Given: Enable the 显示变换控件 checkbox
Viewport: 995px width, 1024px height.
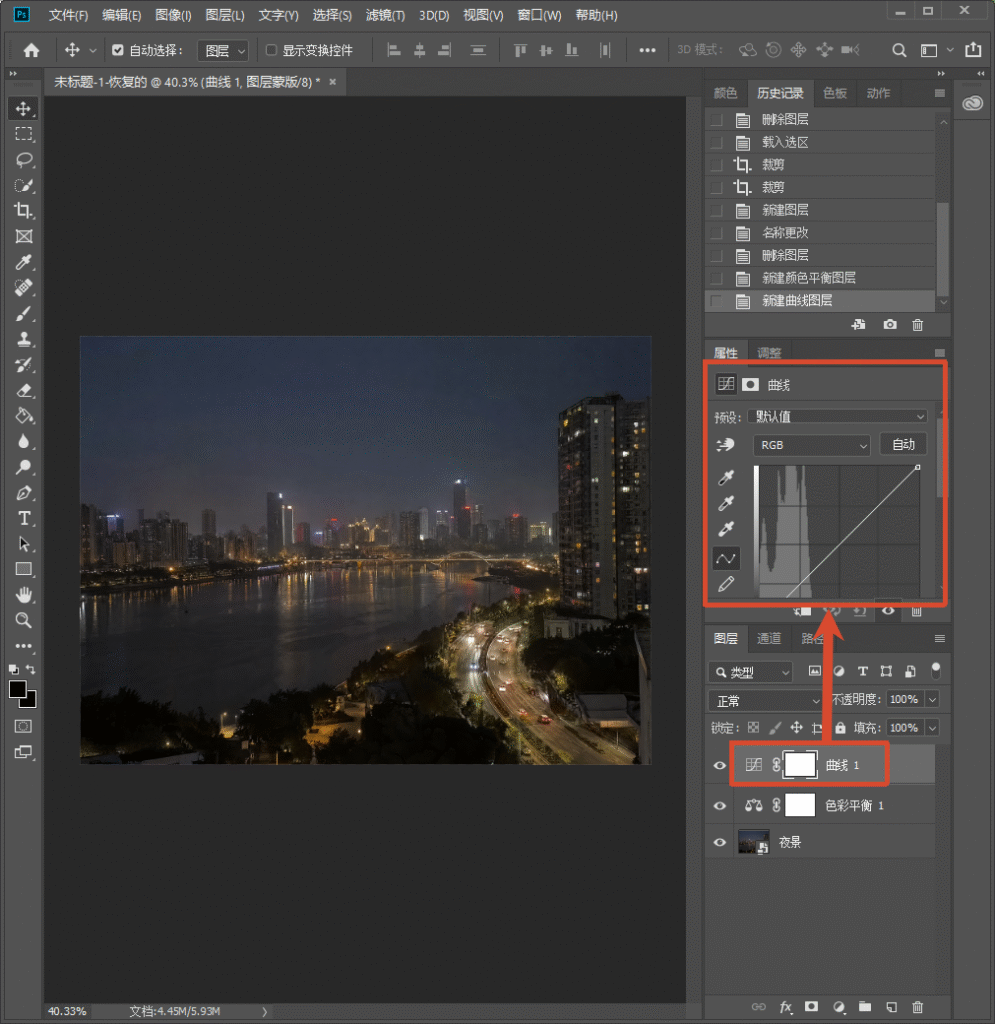Looking at the screenshot, I should (x=271, y=50).
